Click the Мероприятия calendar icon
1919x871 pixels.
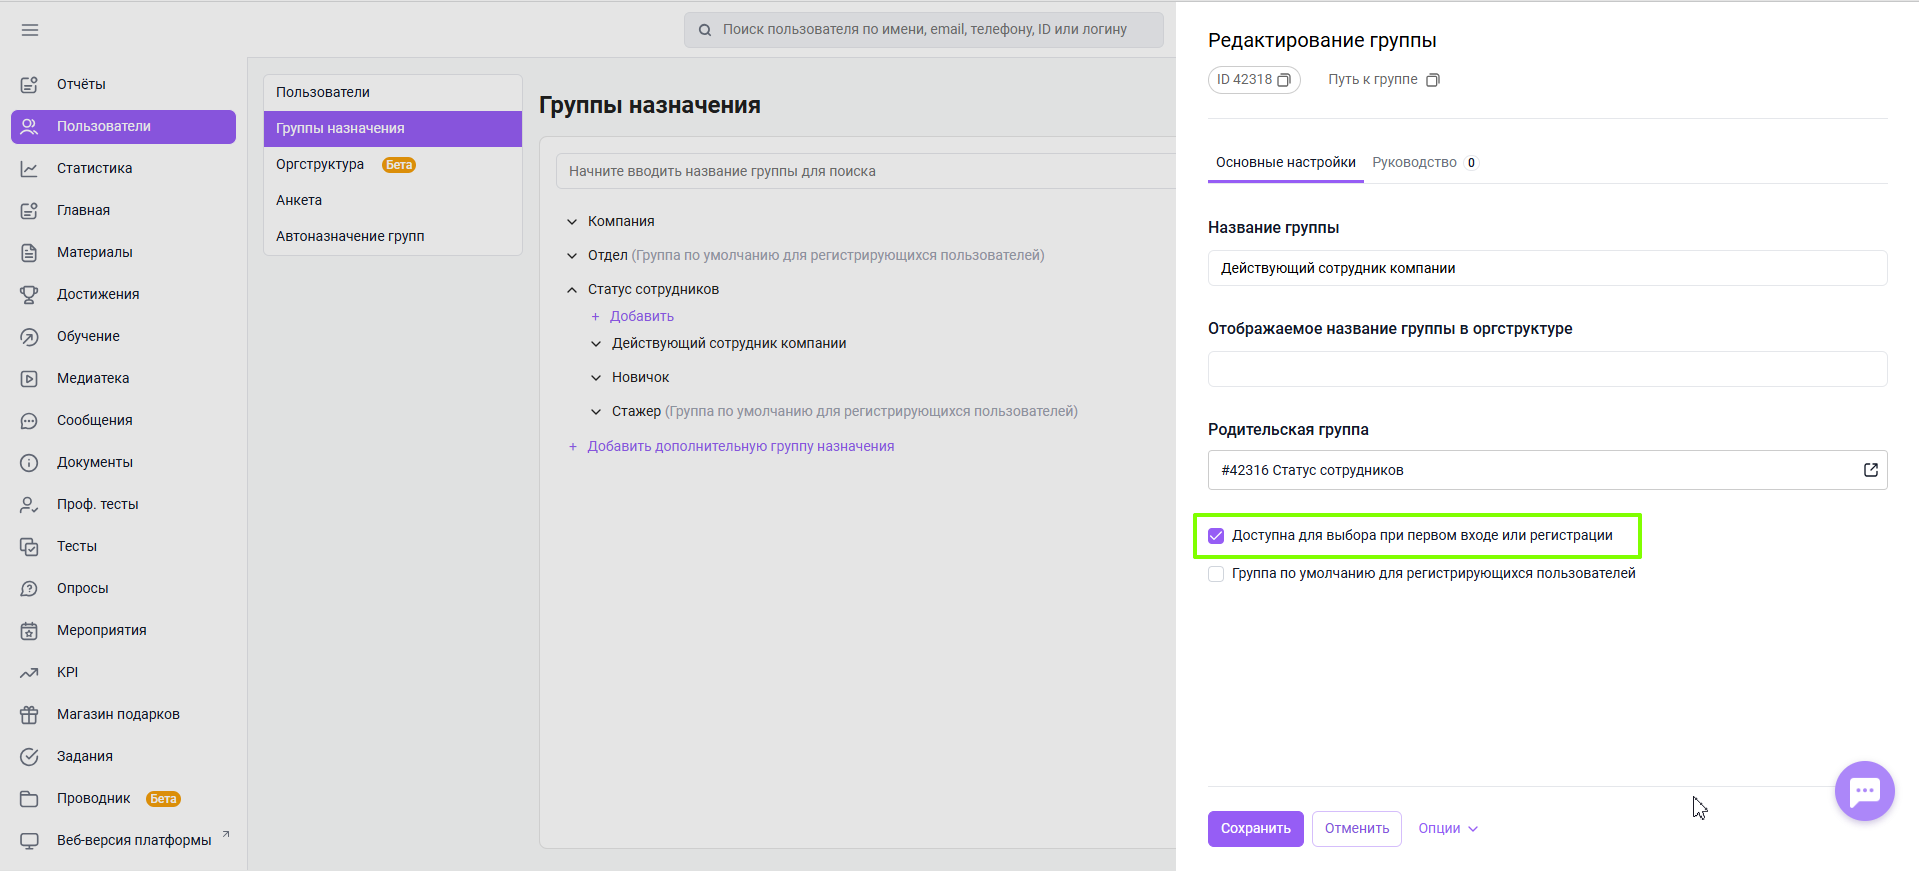pos(29,630)
